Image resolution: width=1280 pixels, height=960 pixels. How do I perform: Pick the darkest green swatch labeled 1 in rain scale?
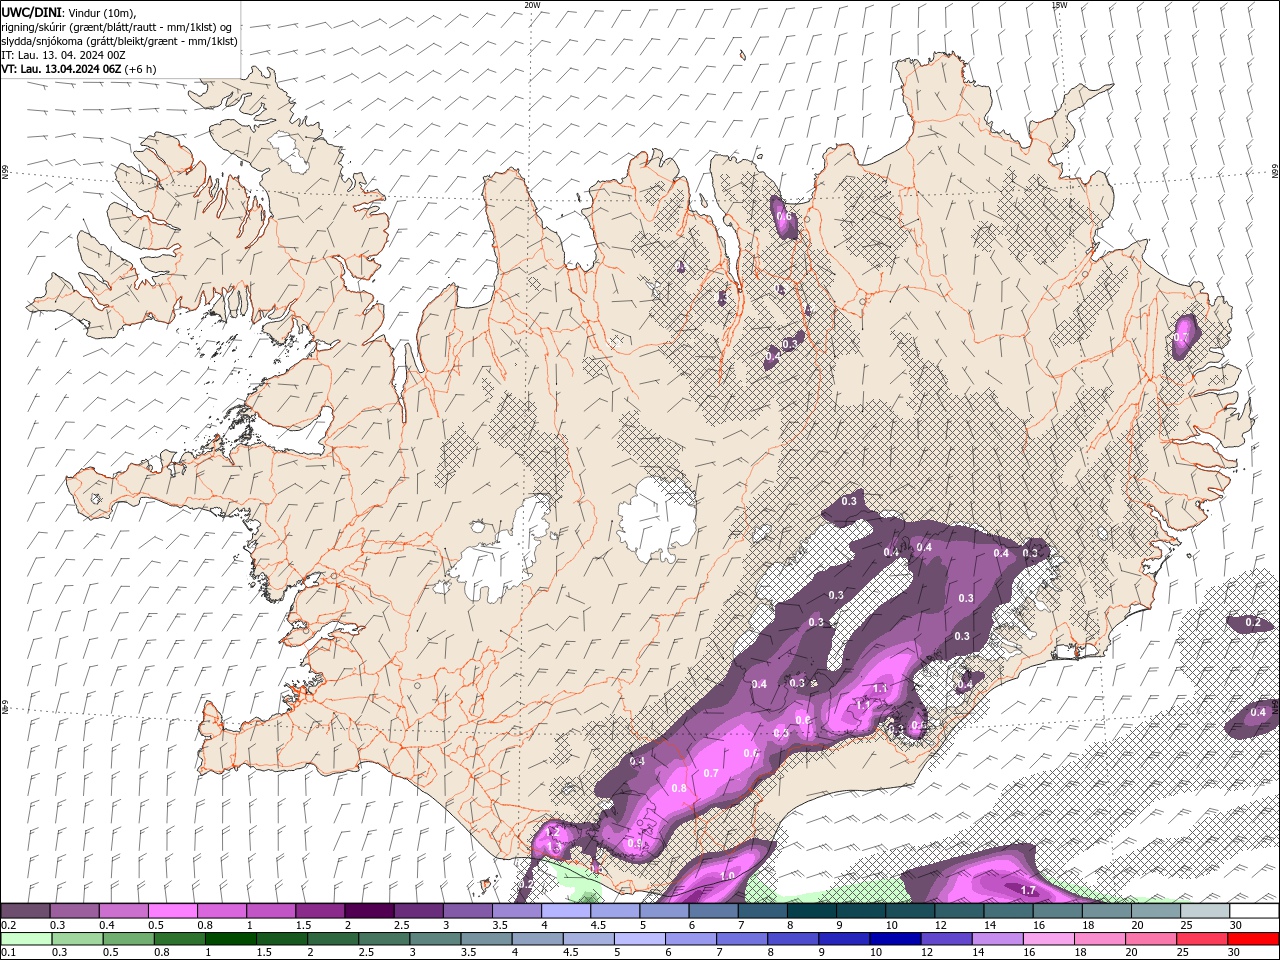pyautogui.click(x=230, y=939)
